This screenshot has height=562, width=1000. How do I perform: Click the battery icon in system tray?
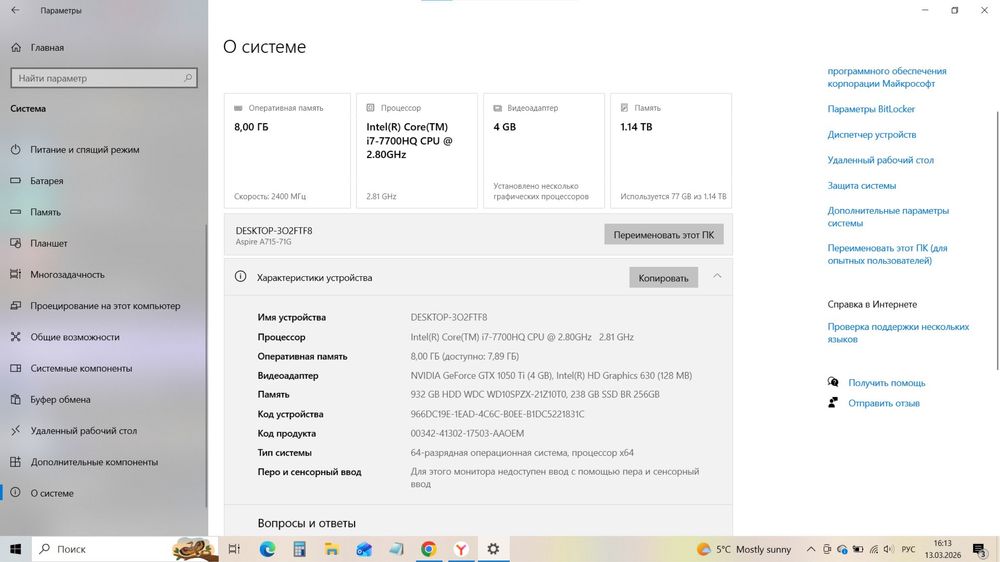(x=858, y=549)
